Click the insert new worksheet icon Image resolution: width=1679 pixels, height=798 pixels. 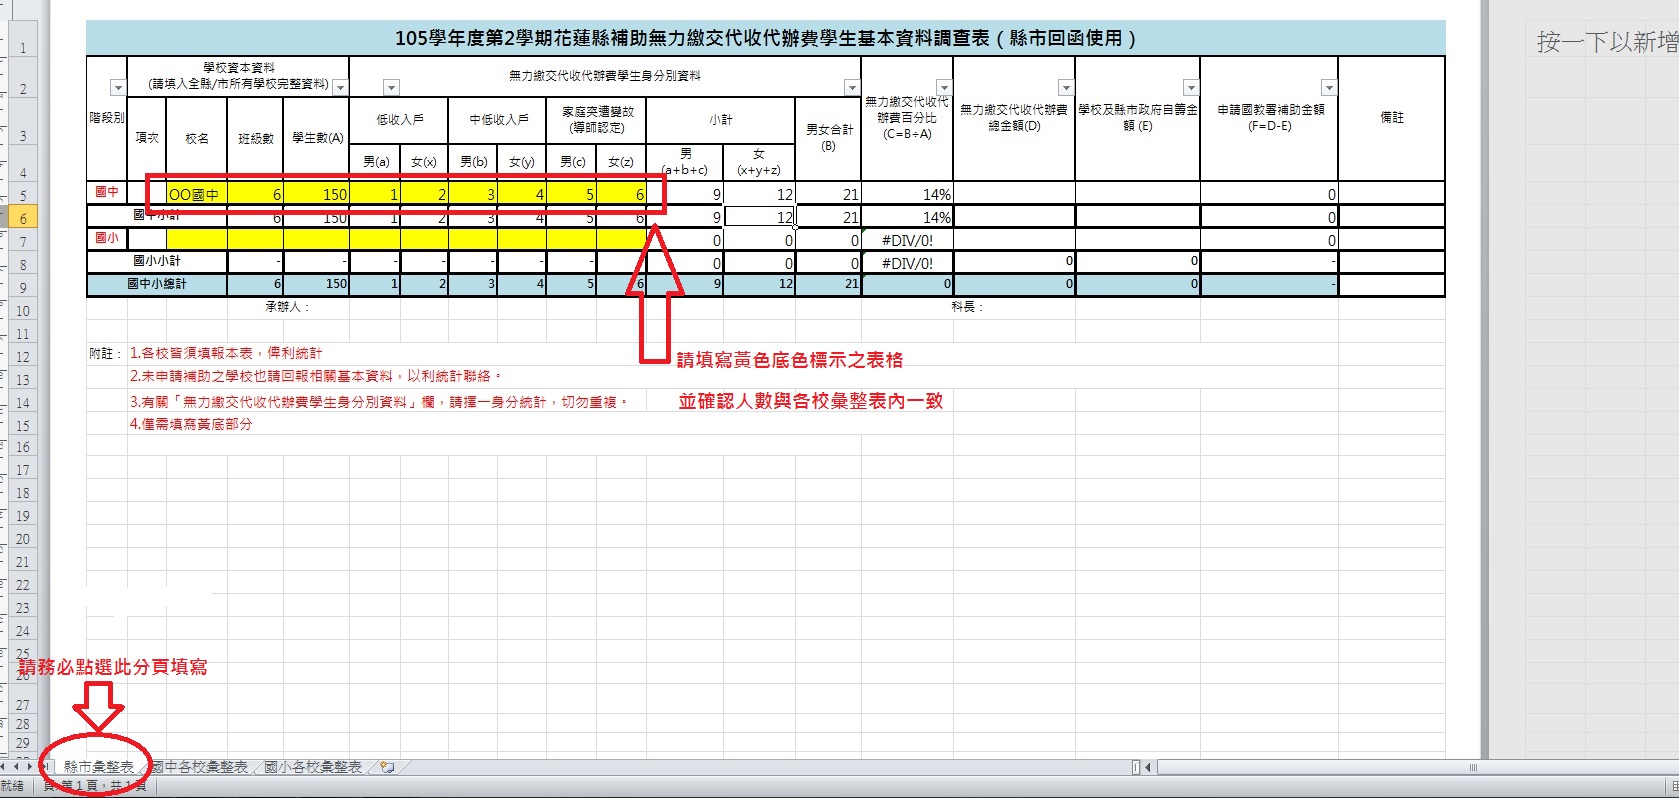coord(387,767)
